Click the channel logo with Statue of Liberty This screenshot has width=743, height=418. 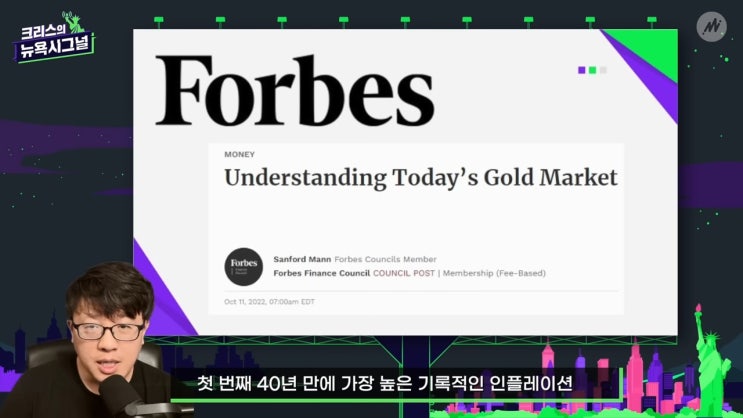(x=54, y=38)
